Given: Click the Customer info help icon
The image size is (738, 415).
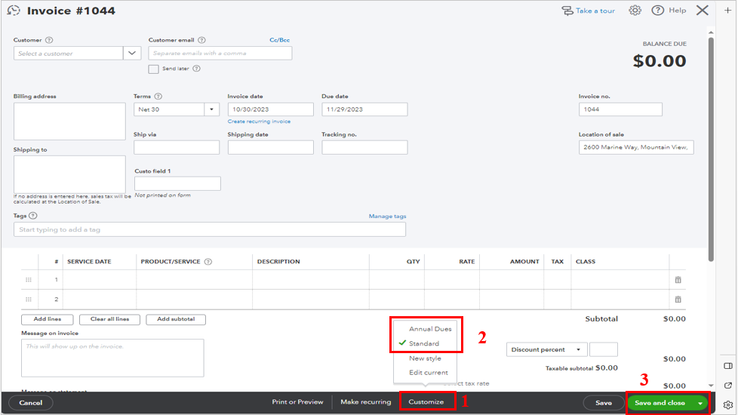Looking at the screenshot, I should coord(49,40).
